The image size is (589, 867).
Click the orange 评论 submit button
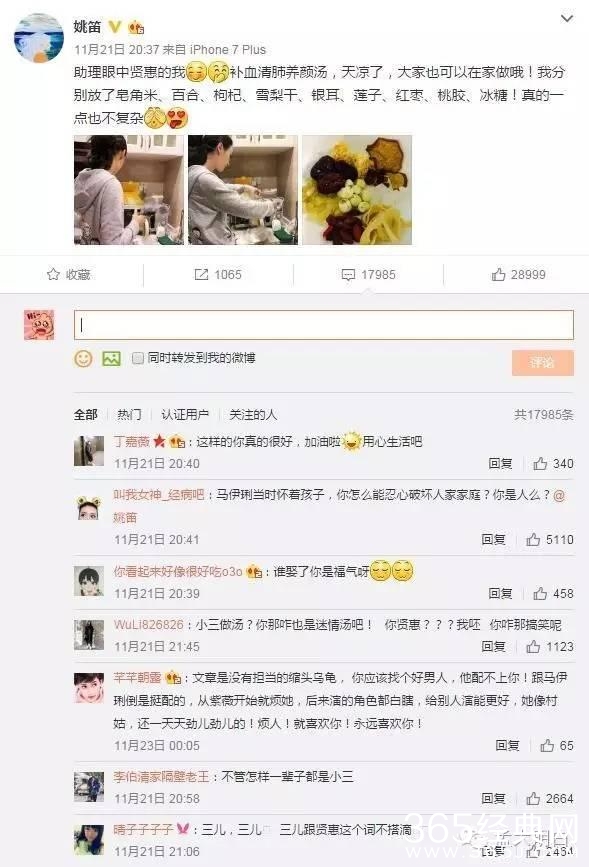pyautogui.click(x=543, y=363)
